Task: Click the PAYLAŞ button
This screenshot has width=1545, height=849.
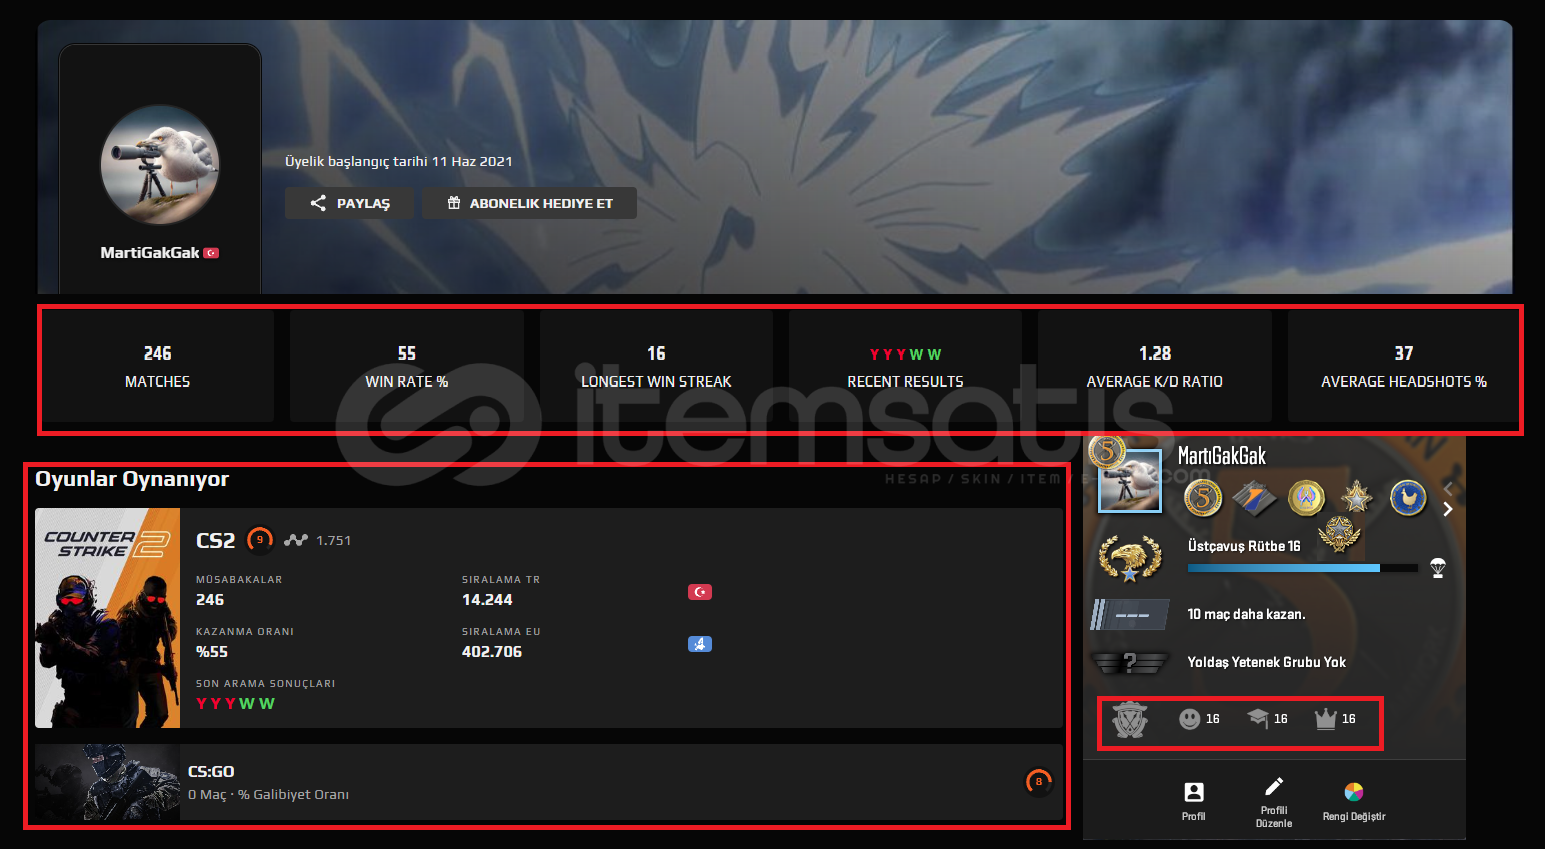Action: coord(349,203)
